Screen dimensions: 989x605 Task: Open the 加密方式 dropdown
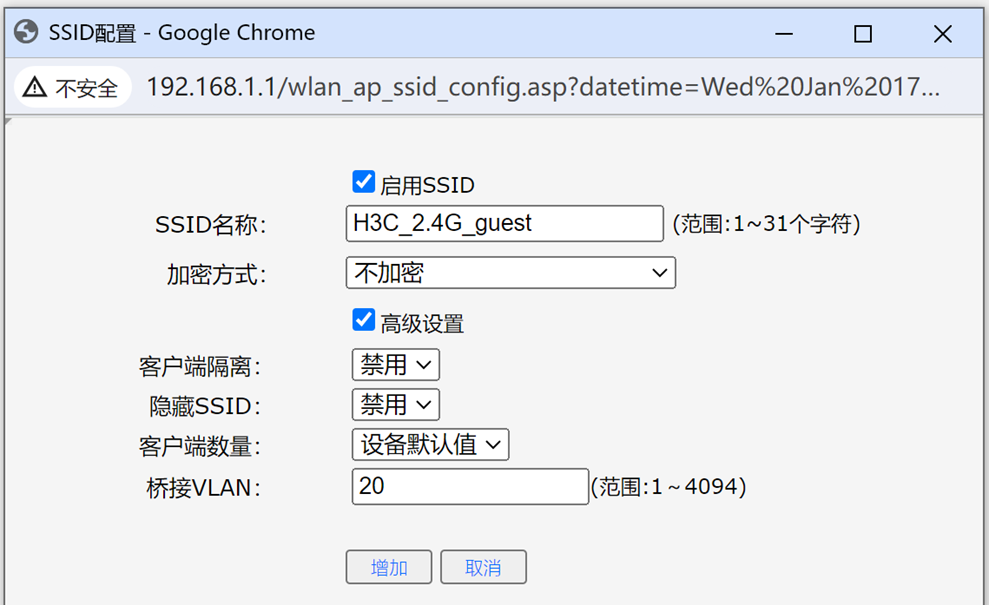(x=511, y=273)
